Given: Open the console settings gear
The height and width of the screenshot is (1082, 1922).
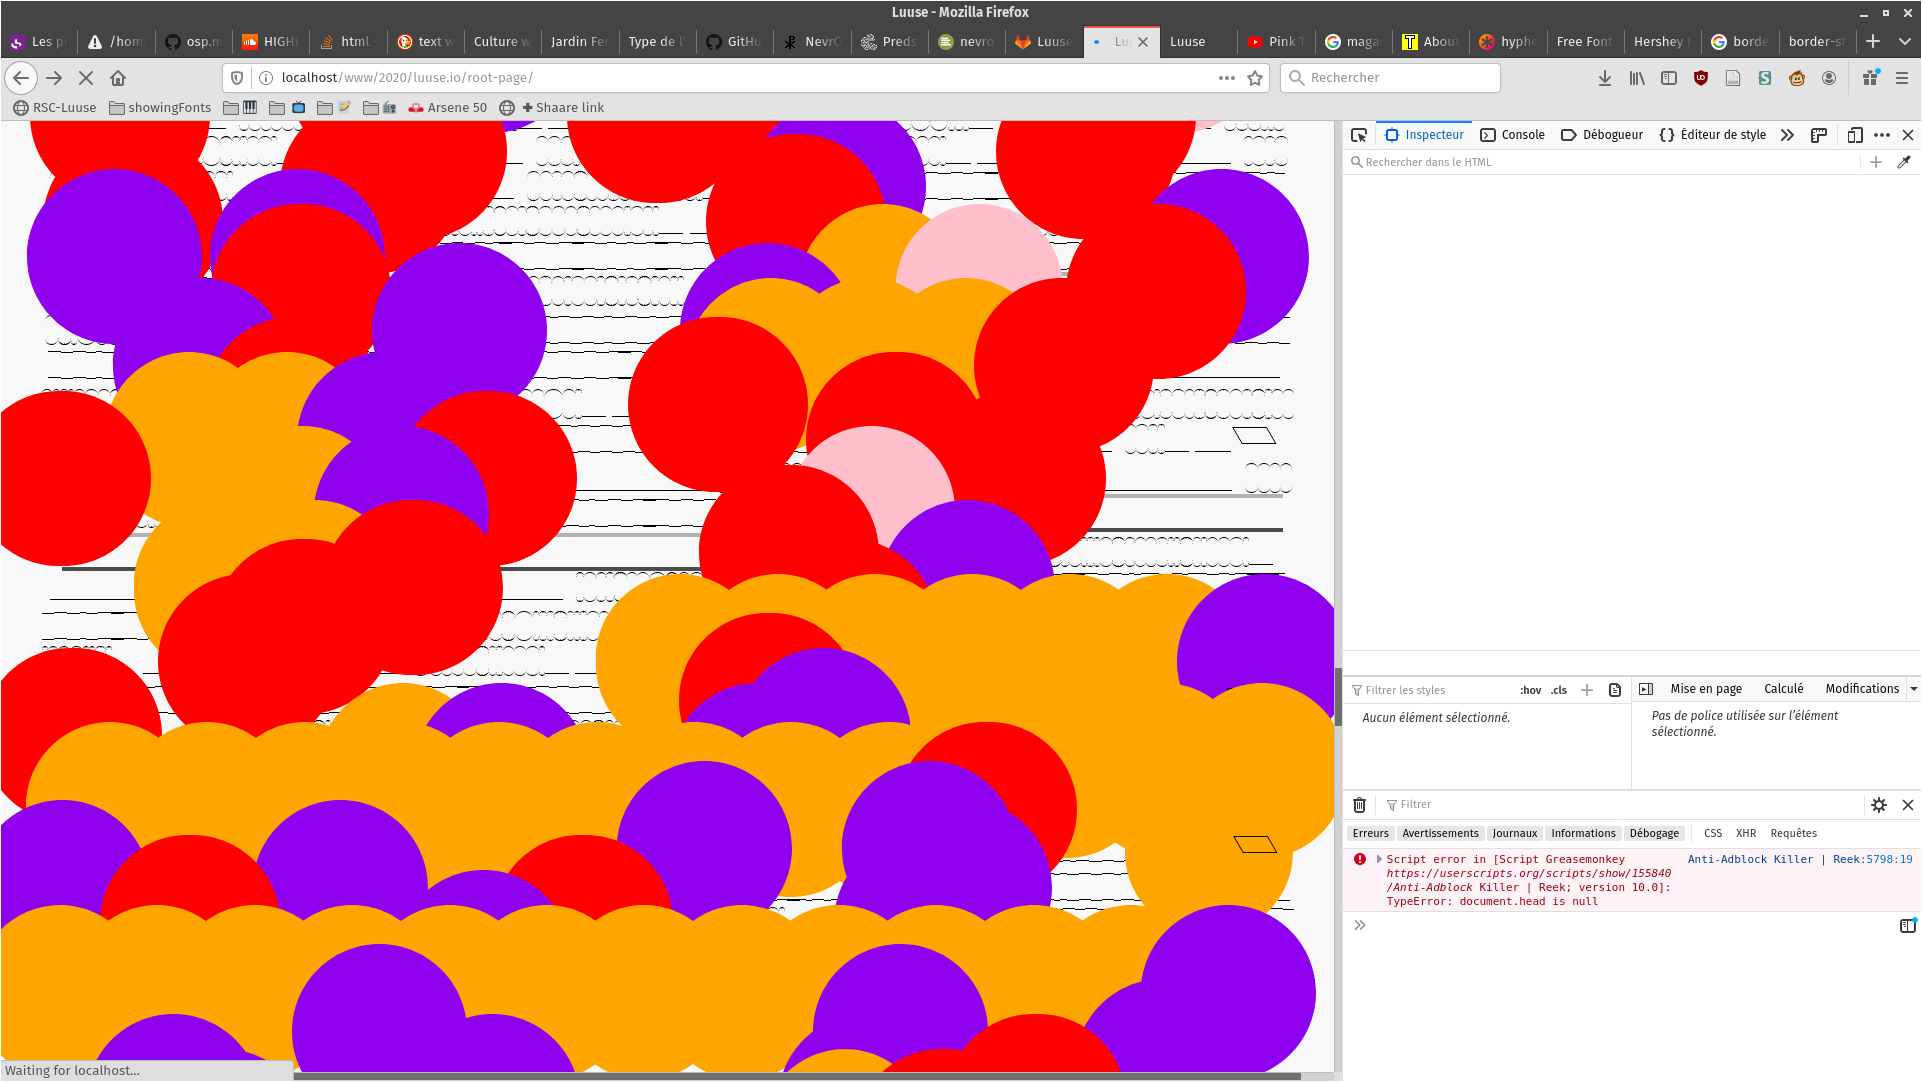Looking at the screenshot, I should pos(1879,805).
